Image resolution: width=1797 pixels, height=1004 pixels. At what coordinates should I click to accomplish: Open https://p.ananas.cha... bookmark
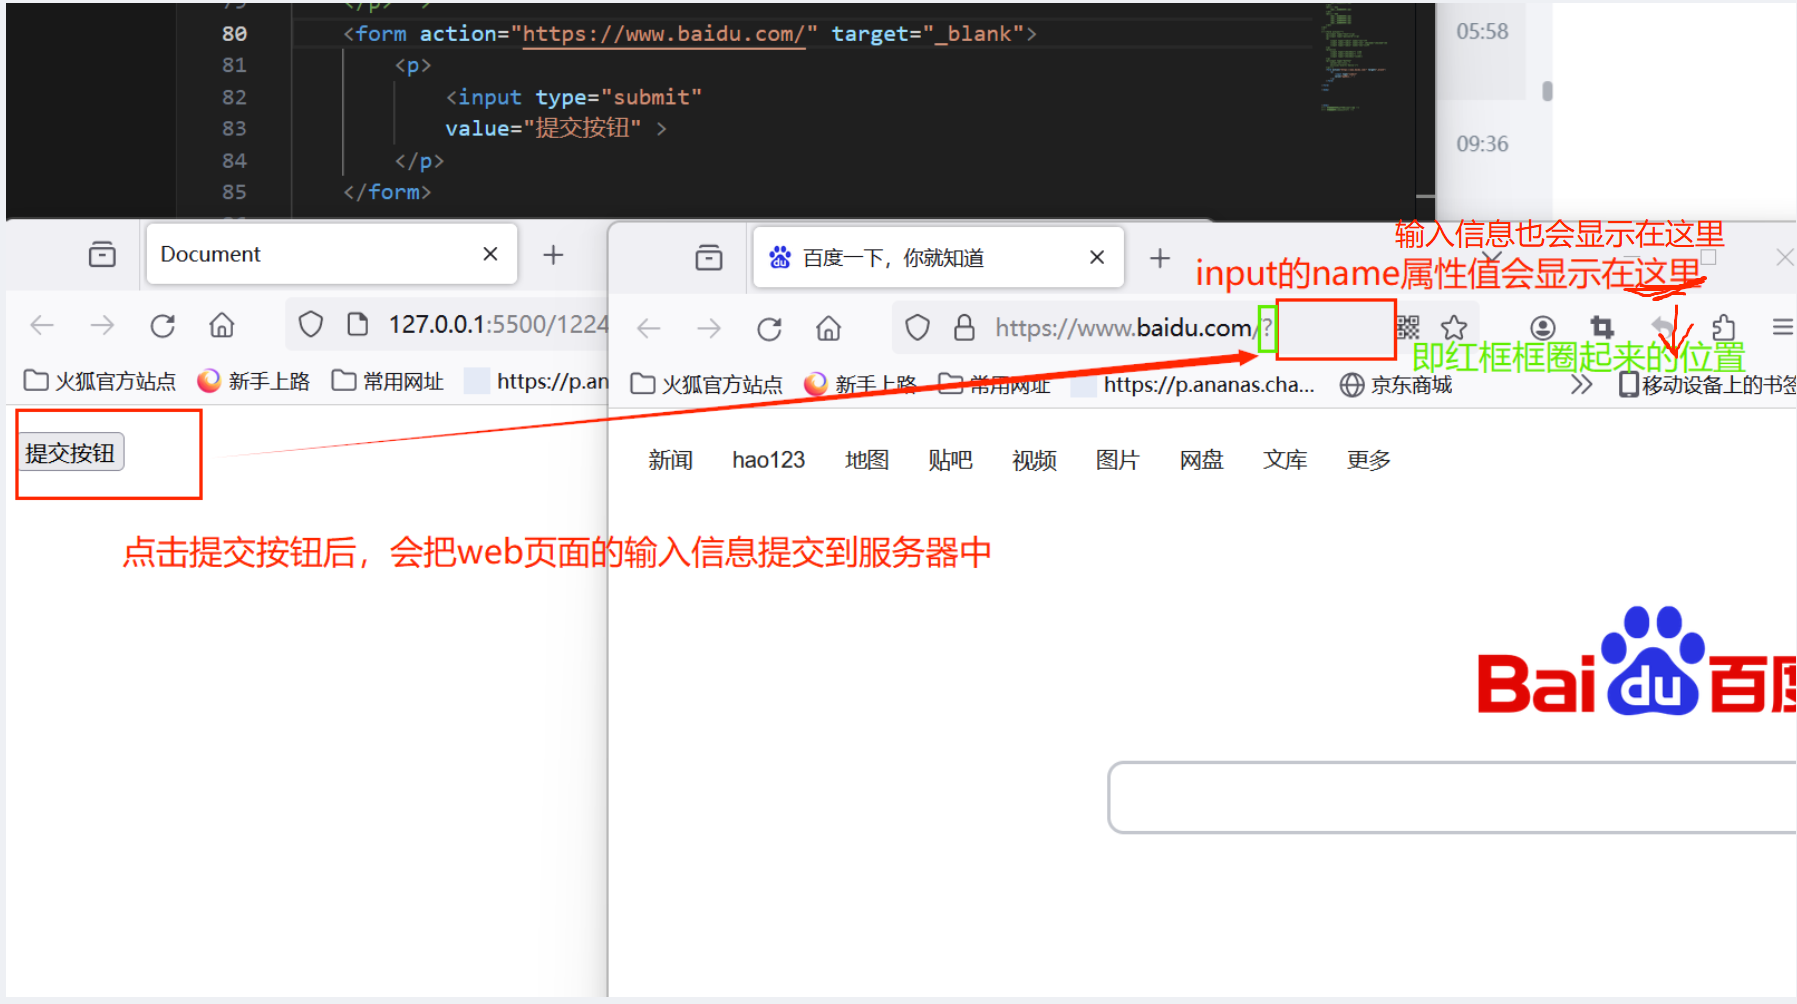[x=1193, y=384]
